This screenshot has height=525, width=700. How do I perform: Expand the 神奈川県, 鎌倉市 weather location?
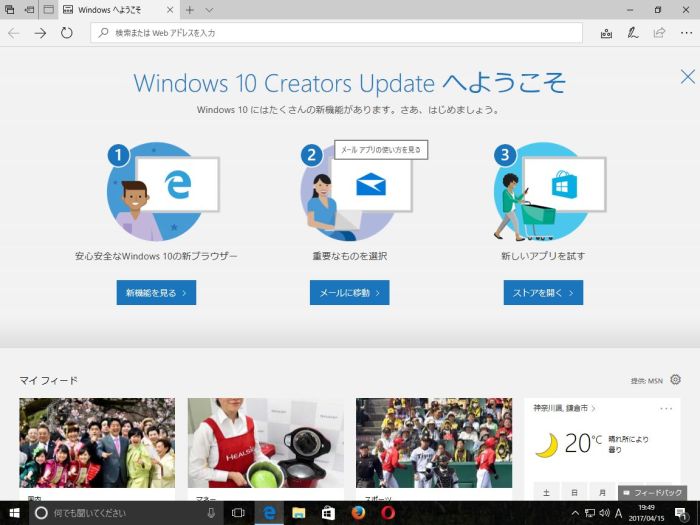(x=565, y=408)
